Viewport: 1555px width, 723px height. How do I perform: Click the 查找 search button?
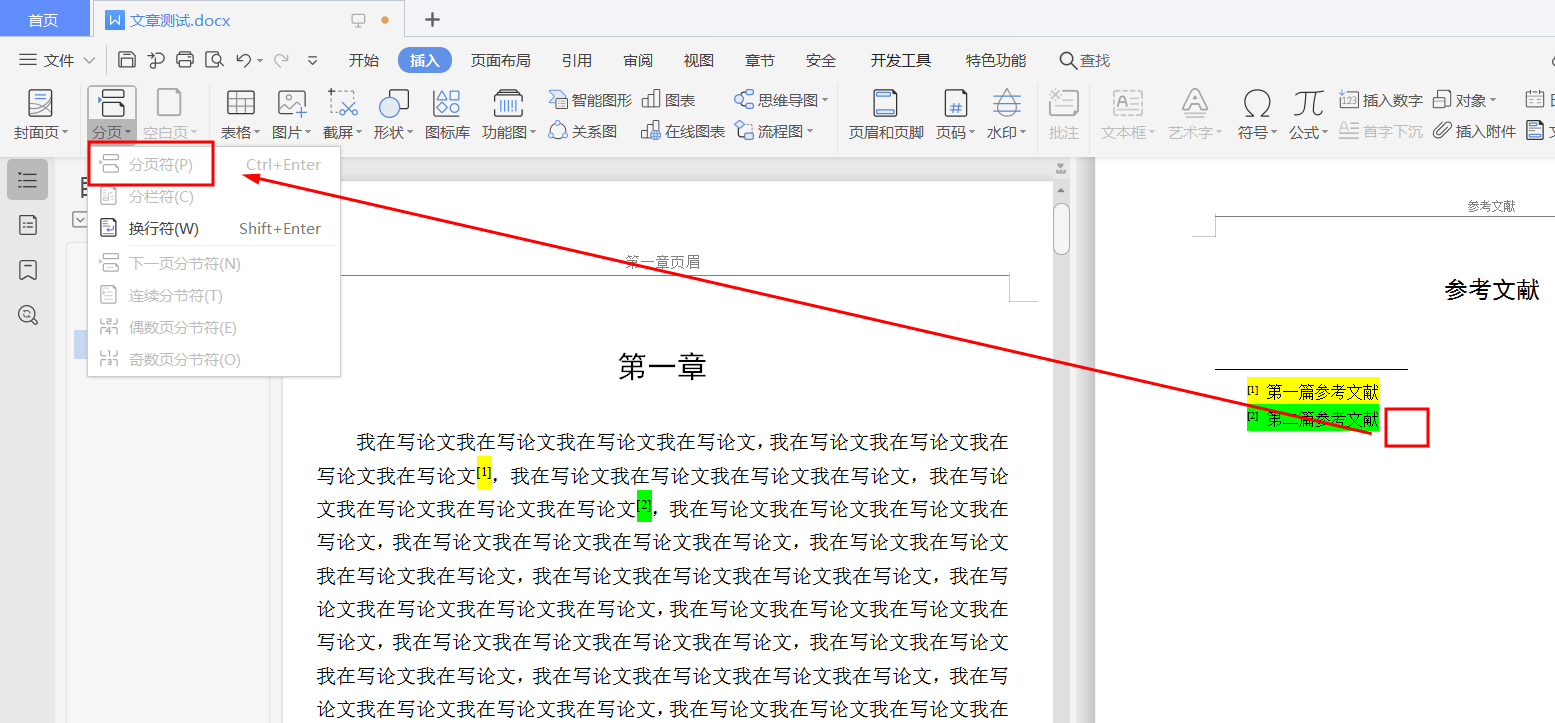pos(1085,60)
